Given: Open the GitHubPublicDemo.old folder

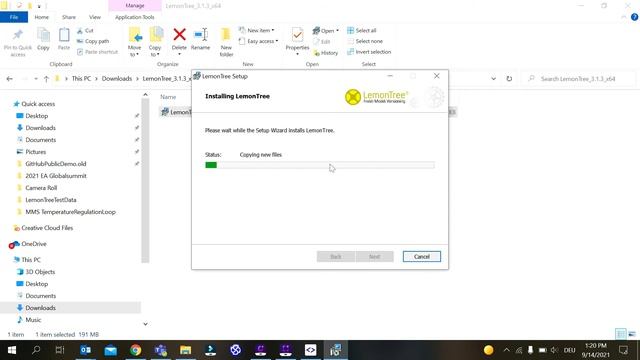Looking at the screenshot, I should (x=56, y=164).
